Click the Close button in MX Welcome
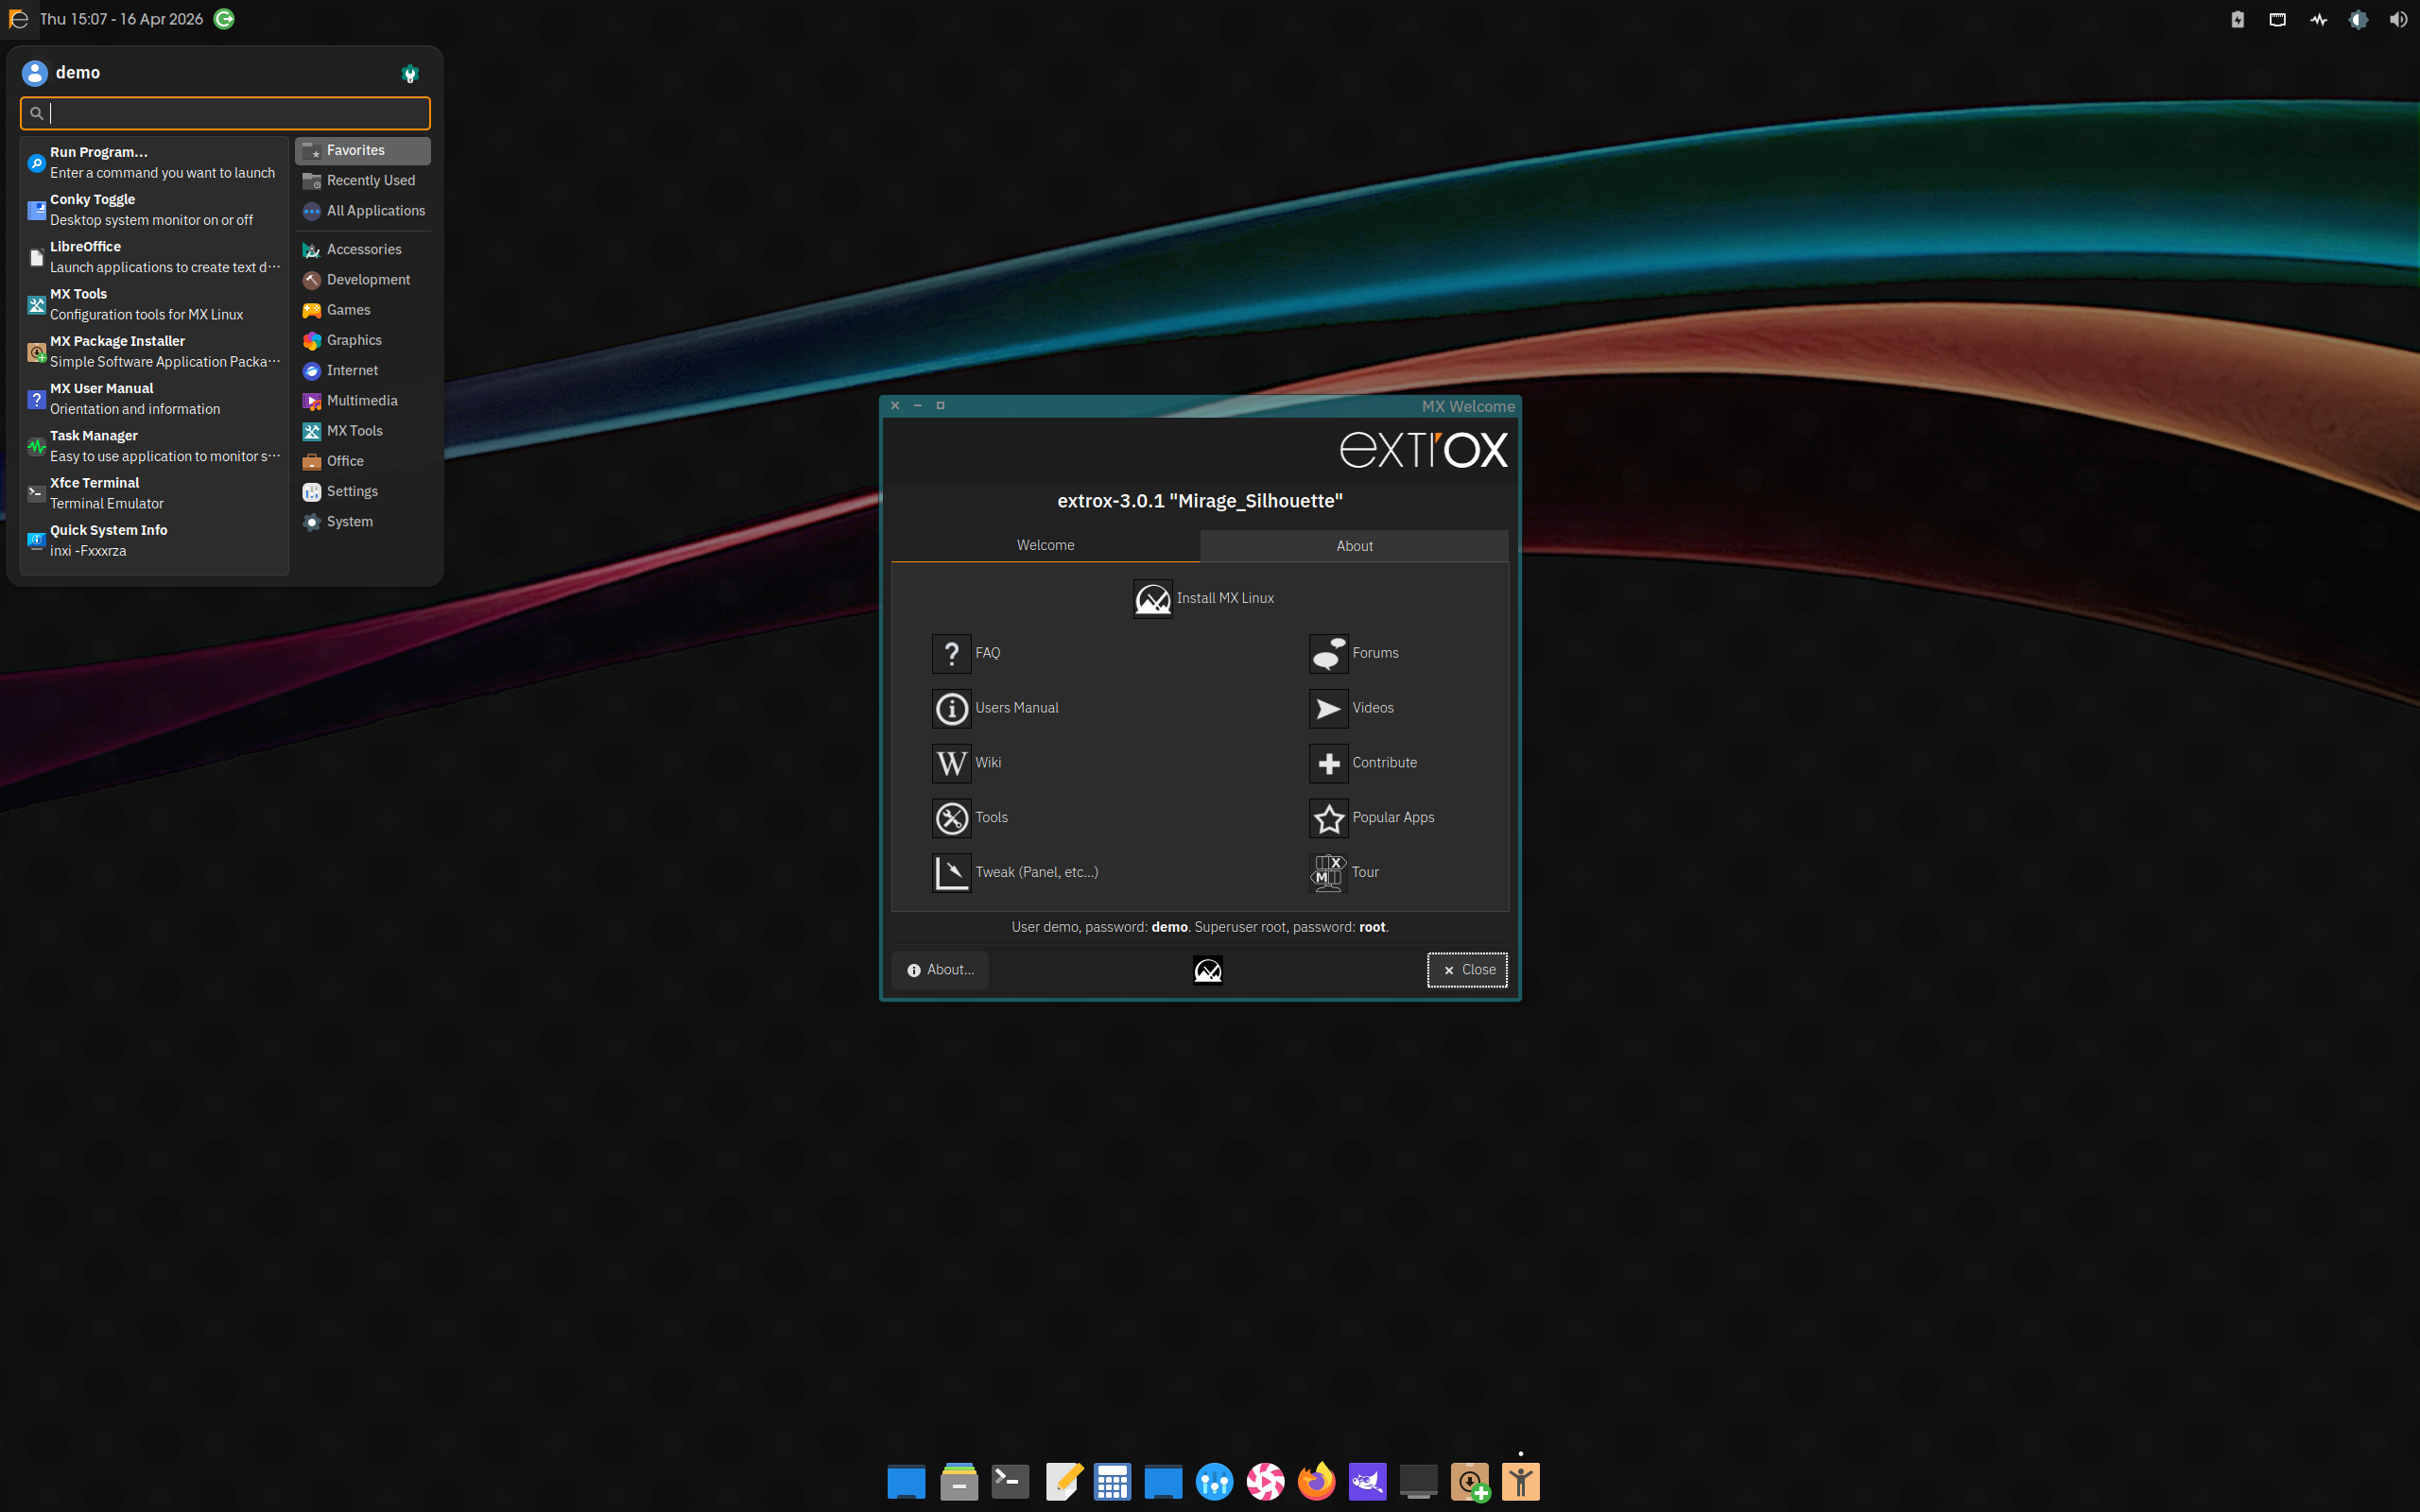2420x1512 pixels. coord(1467,970)
